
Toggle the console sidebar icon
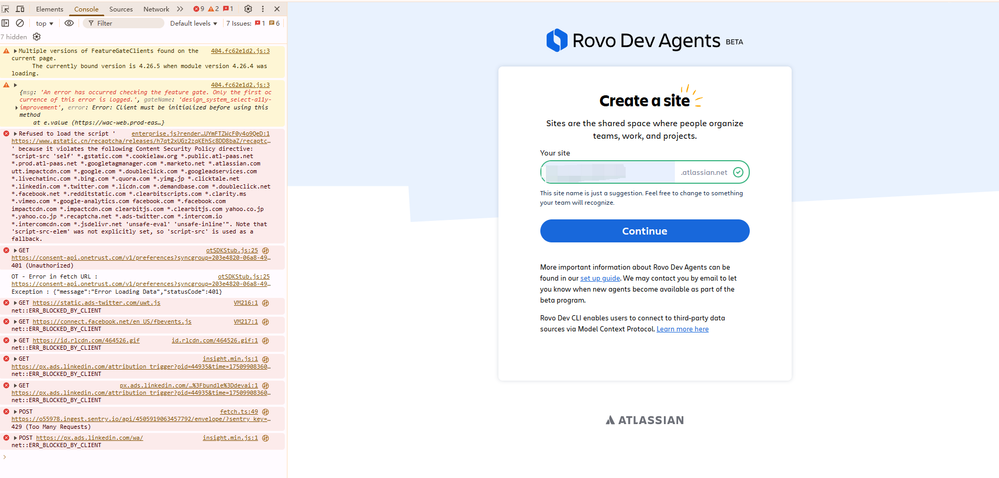6,23
